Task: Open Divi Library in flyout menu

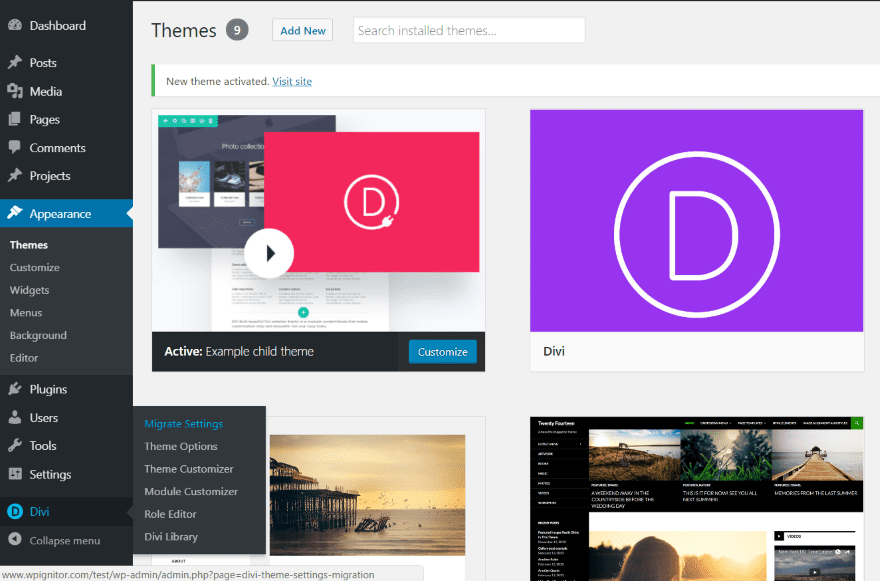Action: point(171,537)
